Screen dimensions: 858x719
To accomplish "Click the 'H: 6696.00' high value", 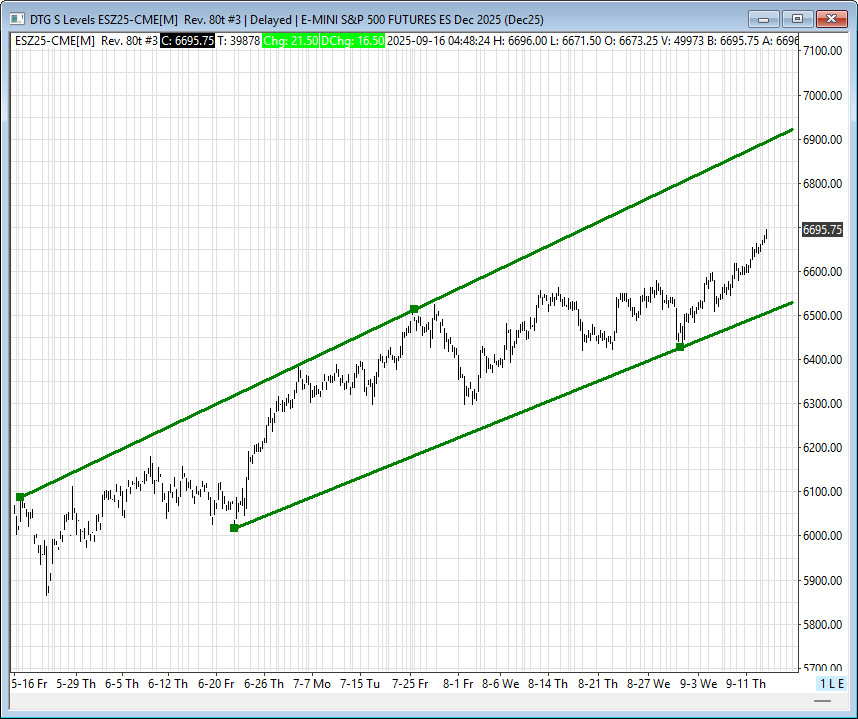I will pos(520,41).
